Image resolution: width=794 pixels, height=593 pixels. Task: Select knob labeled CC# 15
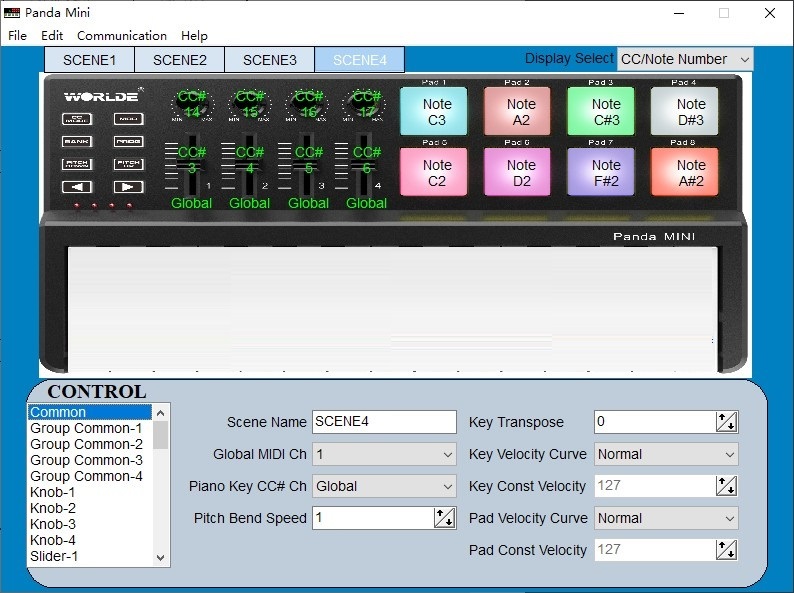coord(249,104)
